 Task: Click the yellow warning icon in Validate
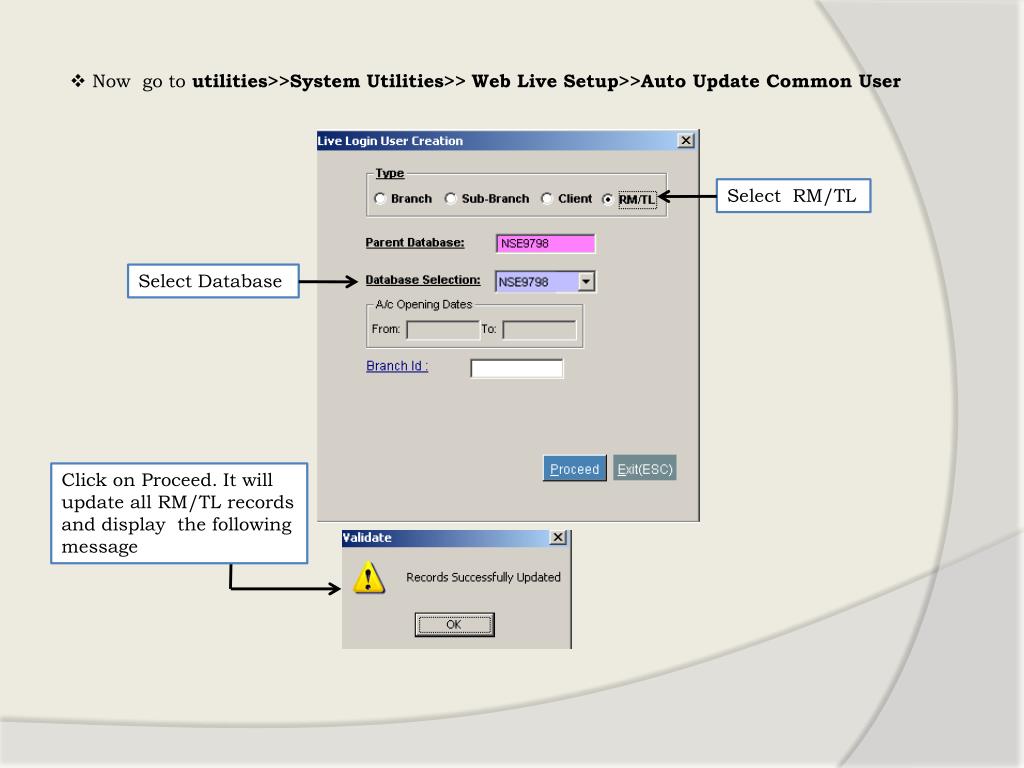point(369,578)
